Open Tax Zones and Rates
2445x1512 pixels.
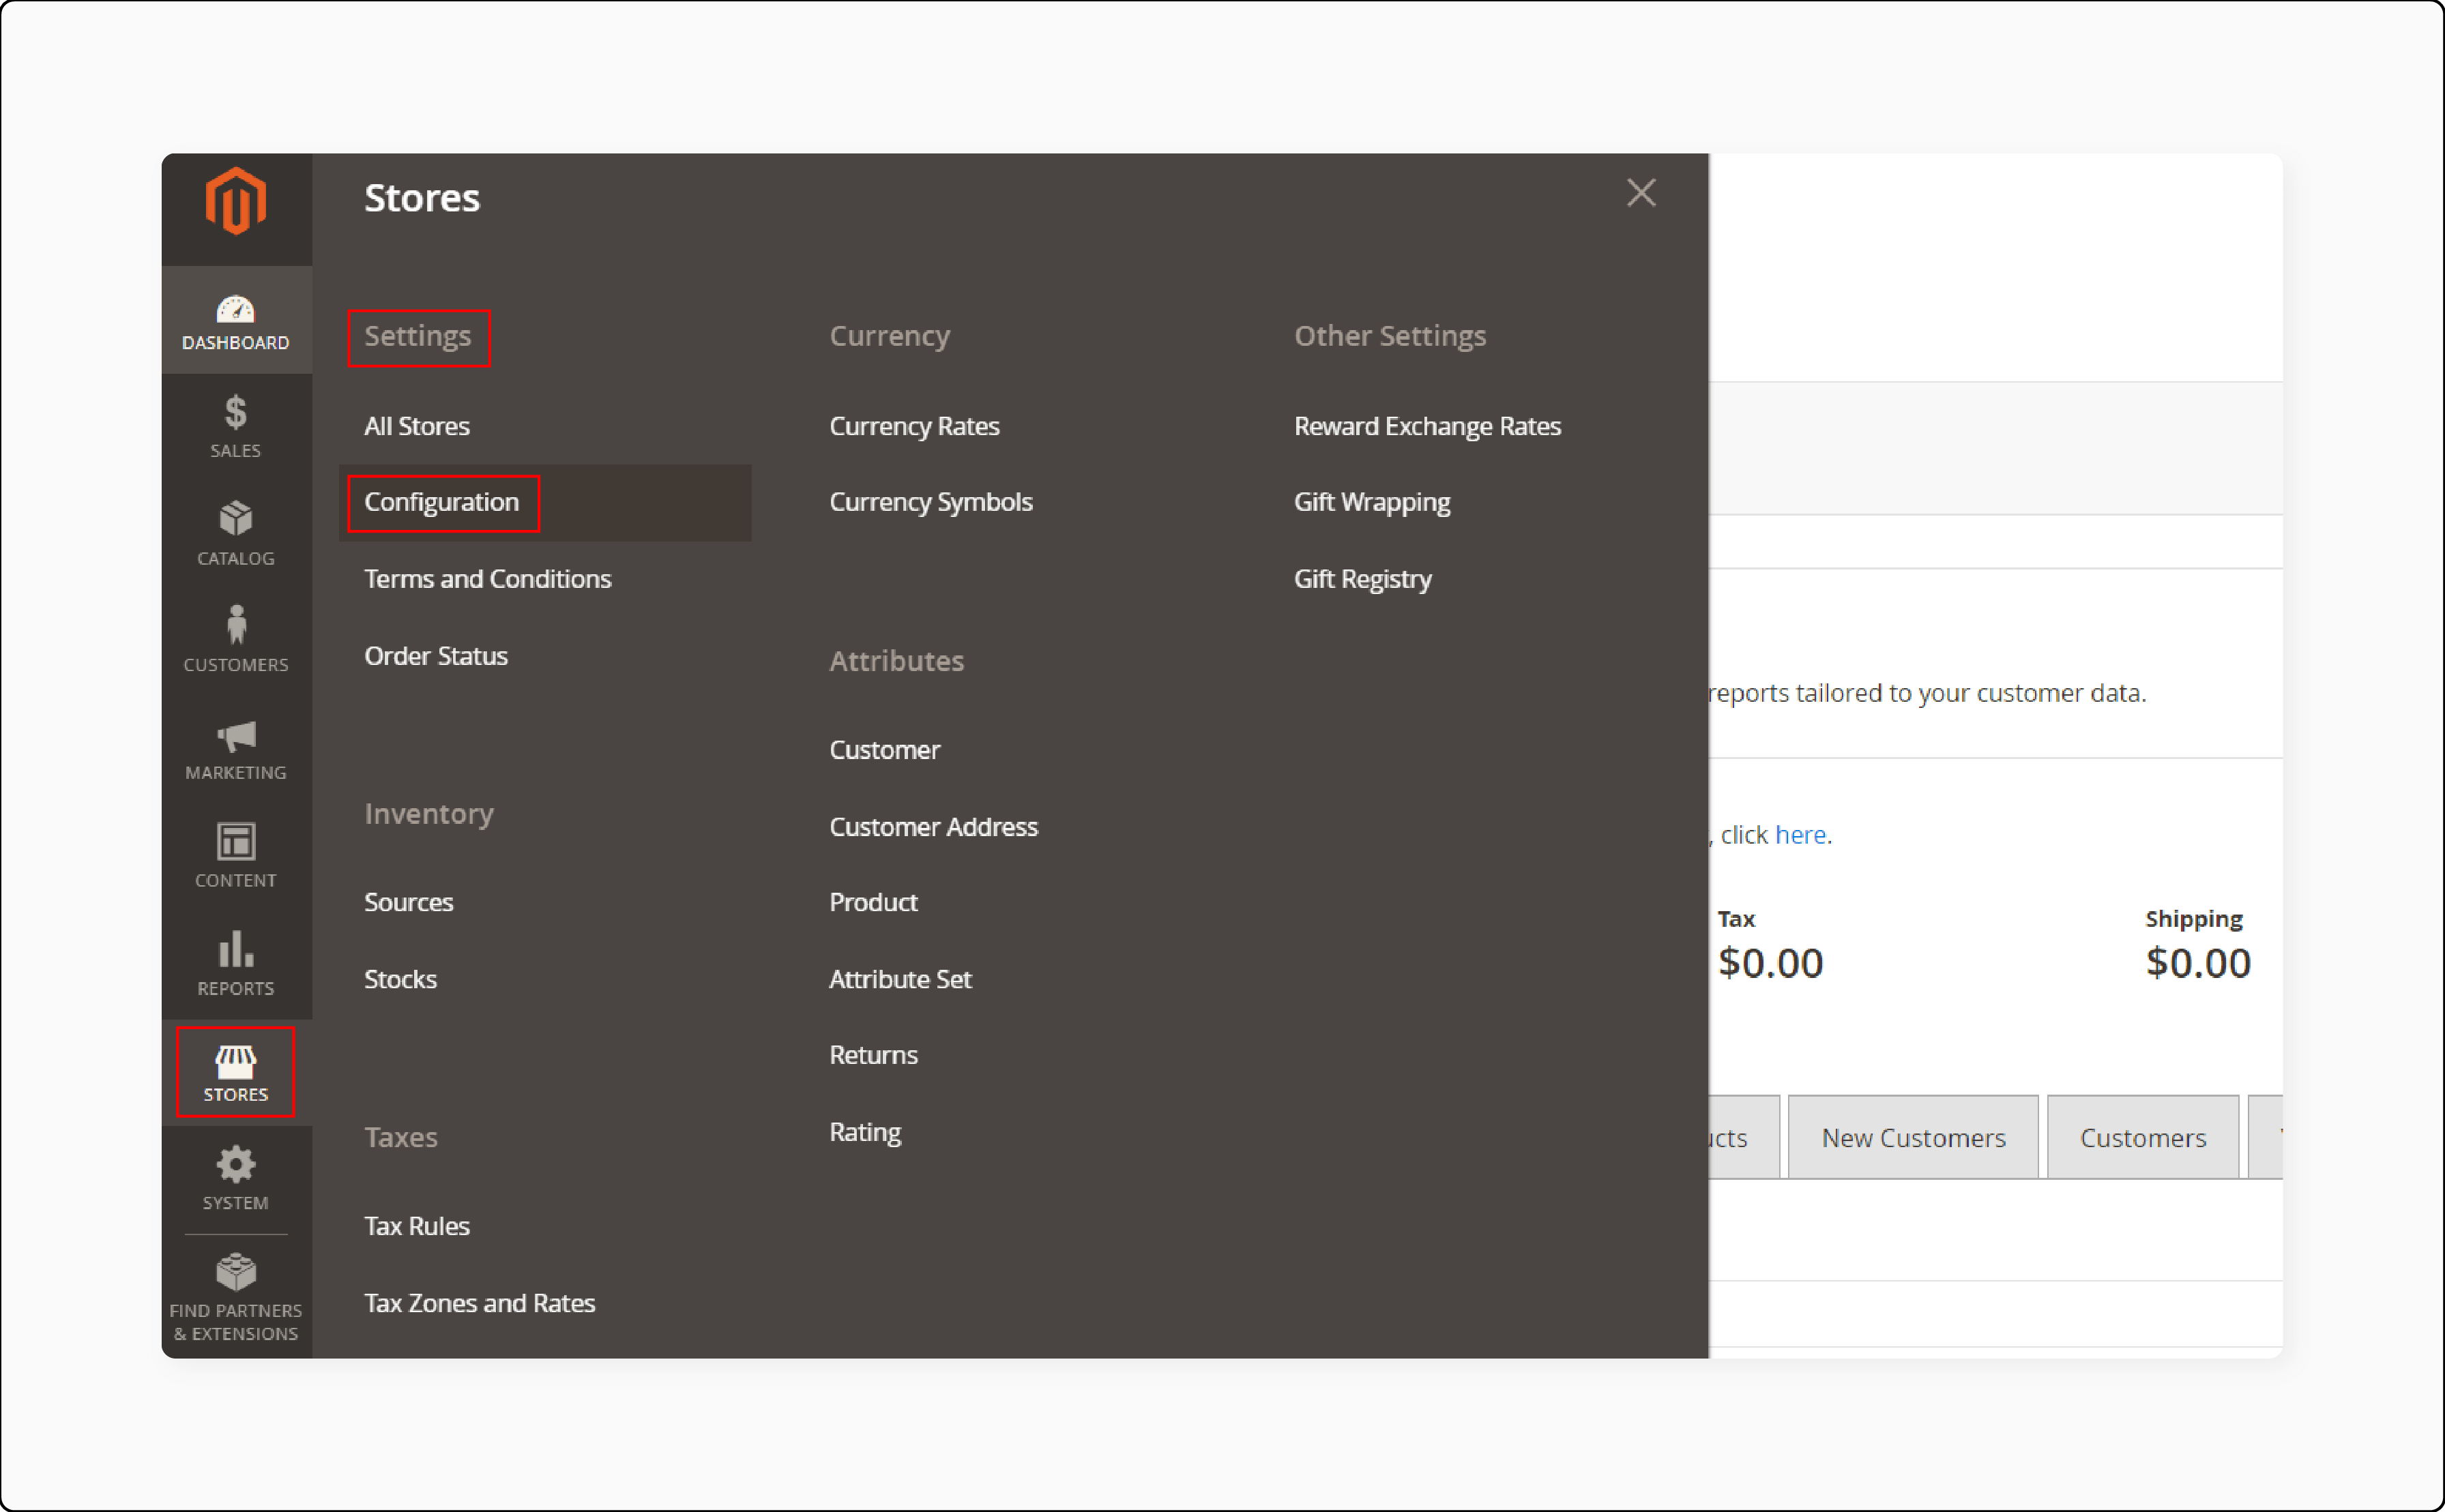click(480, 1303)
